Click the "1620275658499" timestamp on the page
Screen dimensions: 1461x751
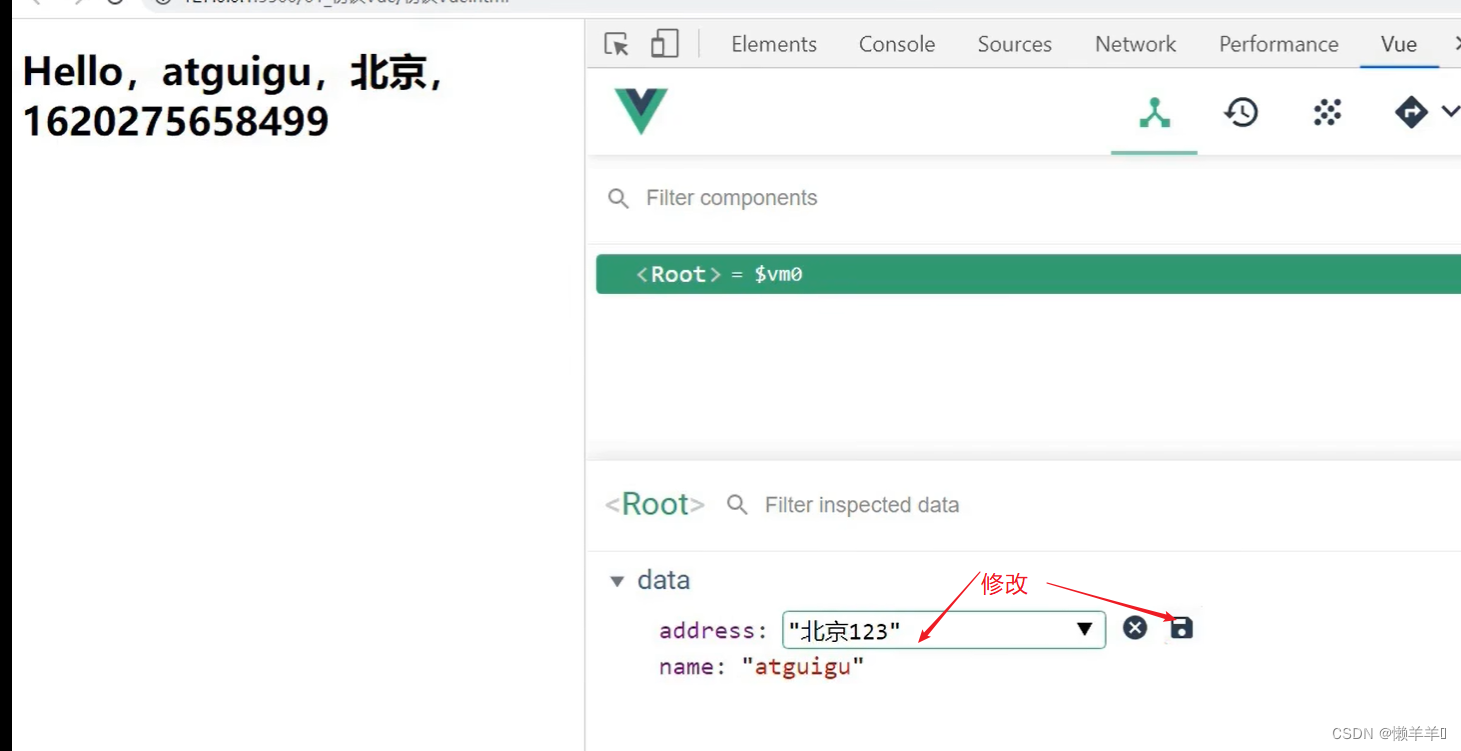(x=176, y=122)
